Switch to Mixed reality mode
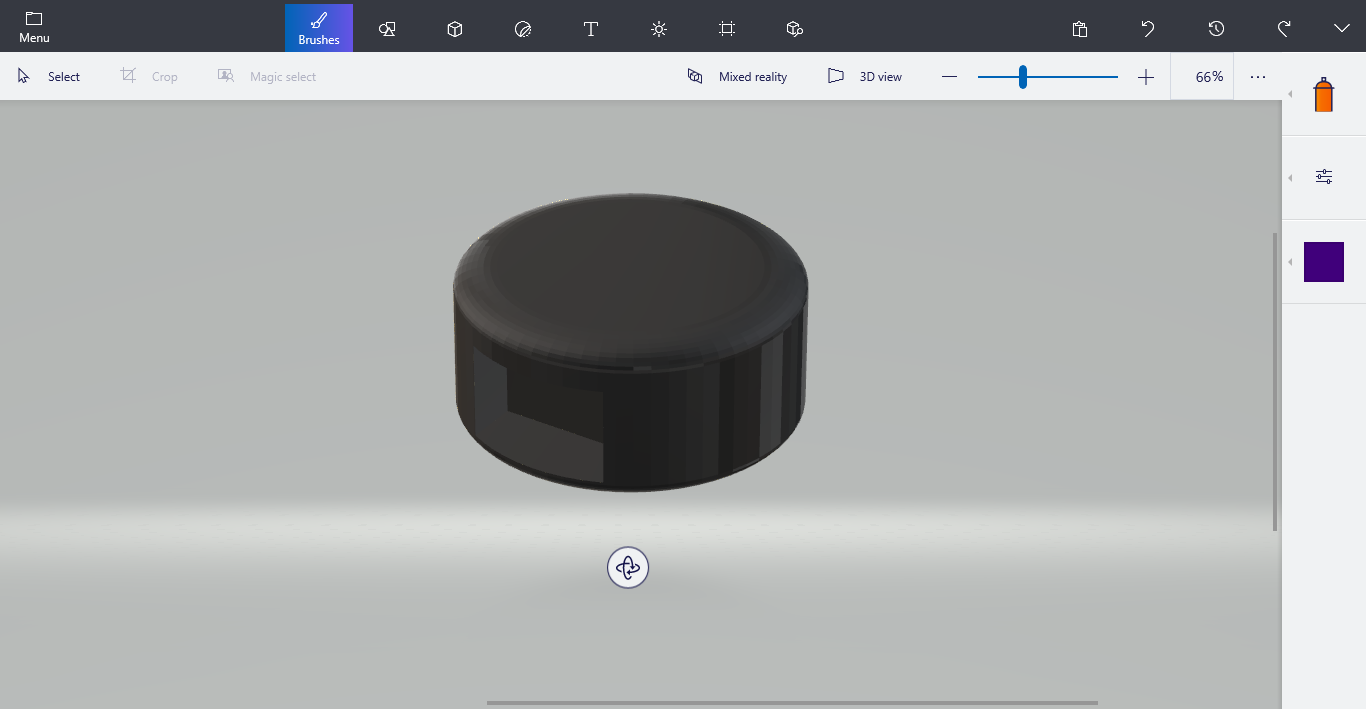 737,76
